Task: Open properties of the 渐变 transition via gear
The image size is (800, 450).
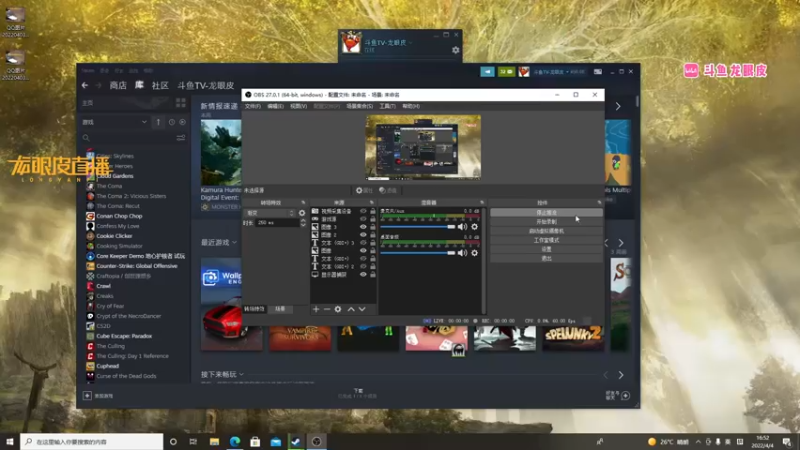Action: (x=302, y=213)
